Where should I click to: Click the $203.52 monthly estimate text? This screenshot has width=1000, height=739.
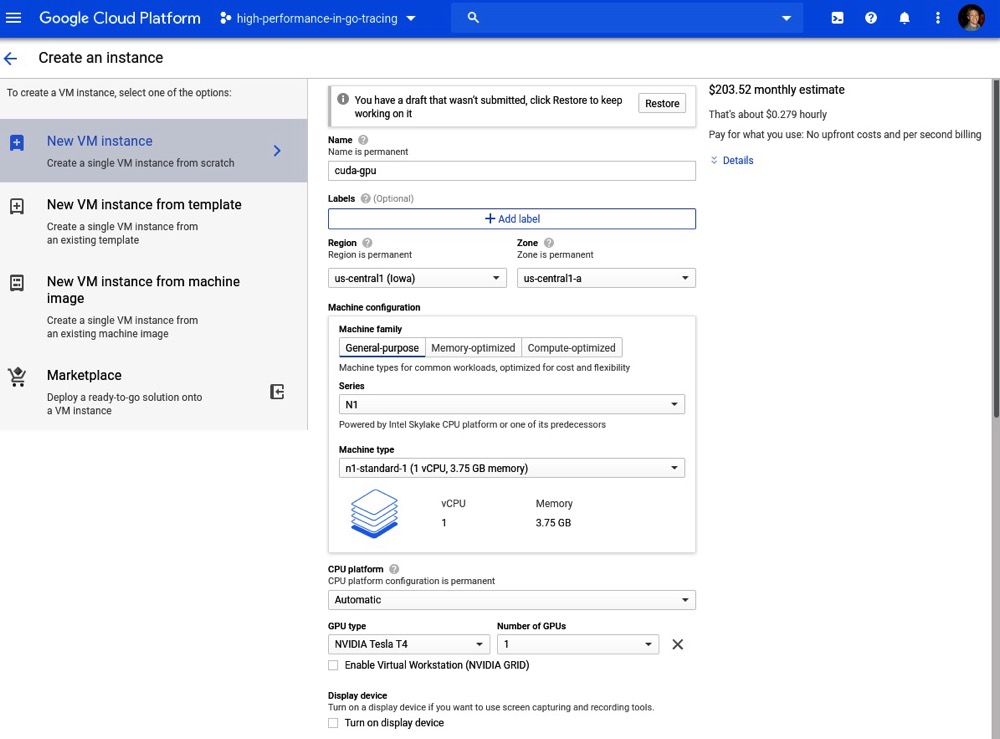[x=776, y=90]
